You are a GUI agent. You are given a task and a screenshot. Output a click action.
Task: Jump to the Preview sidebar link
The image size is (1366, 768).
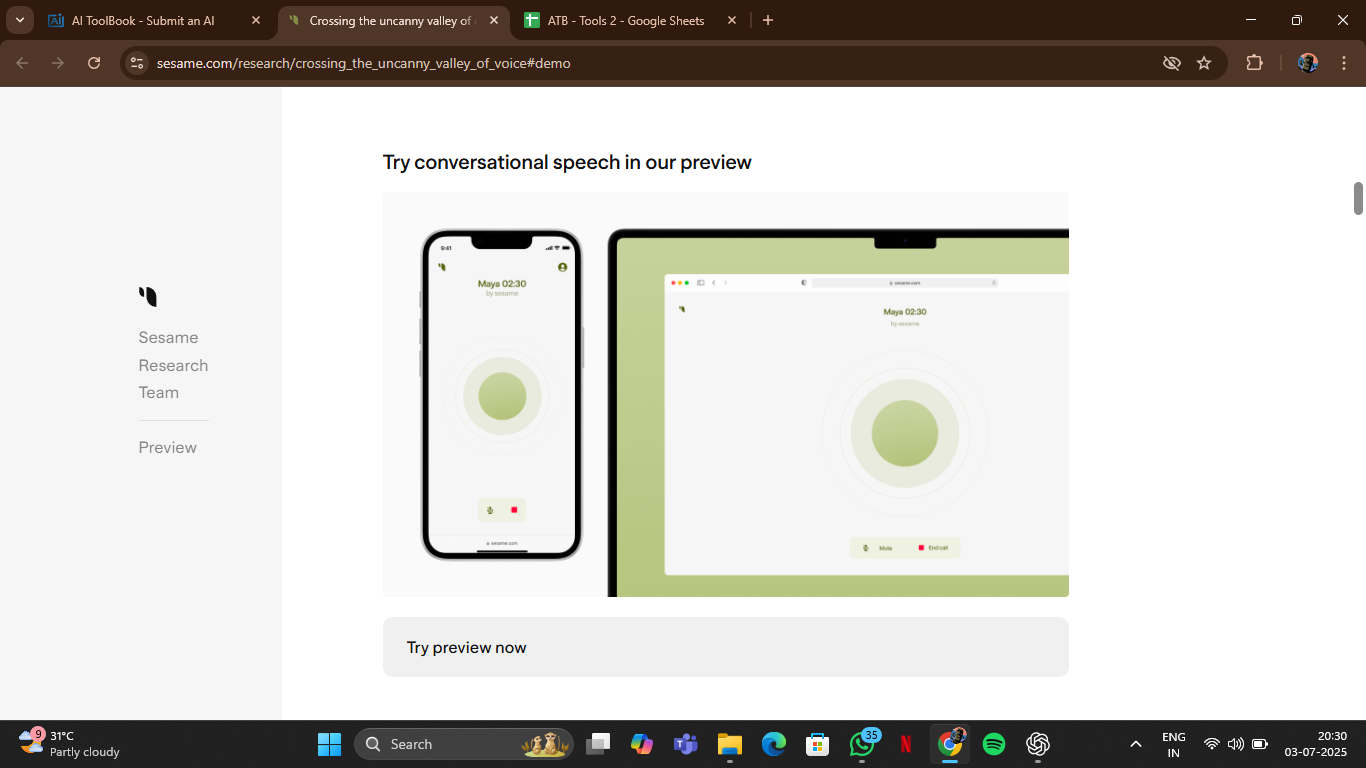pos(167,448)
